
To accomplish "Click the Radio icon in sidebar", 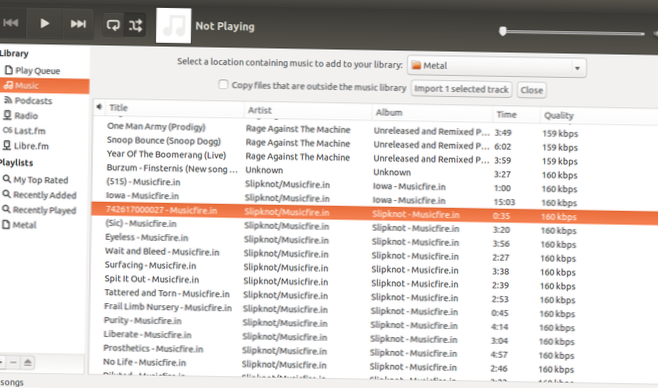I will (x=7, y=115).
